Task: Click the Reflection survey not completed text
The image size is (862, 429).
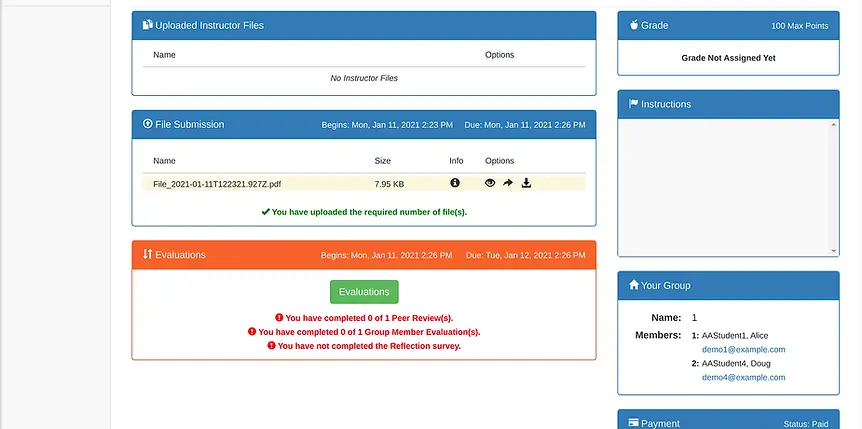Action: click(369, 346)
